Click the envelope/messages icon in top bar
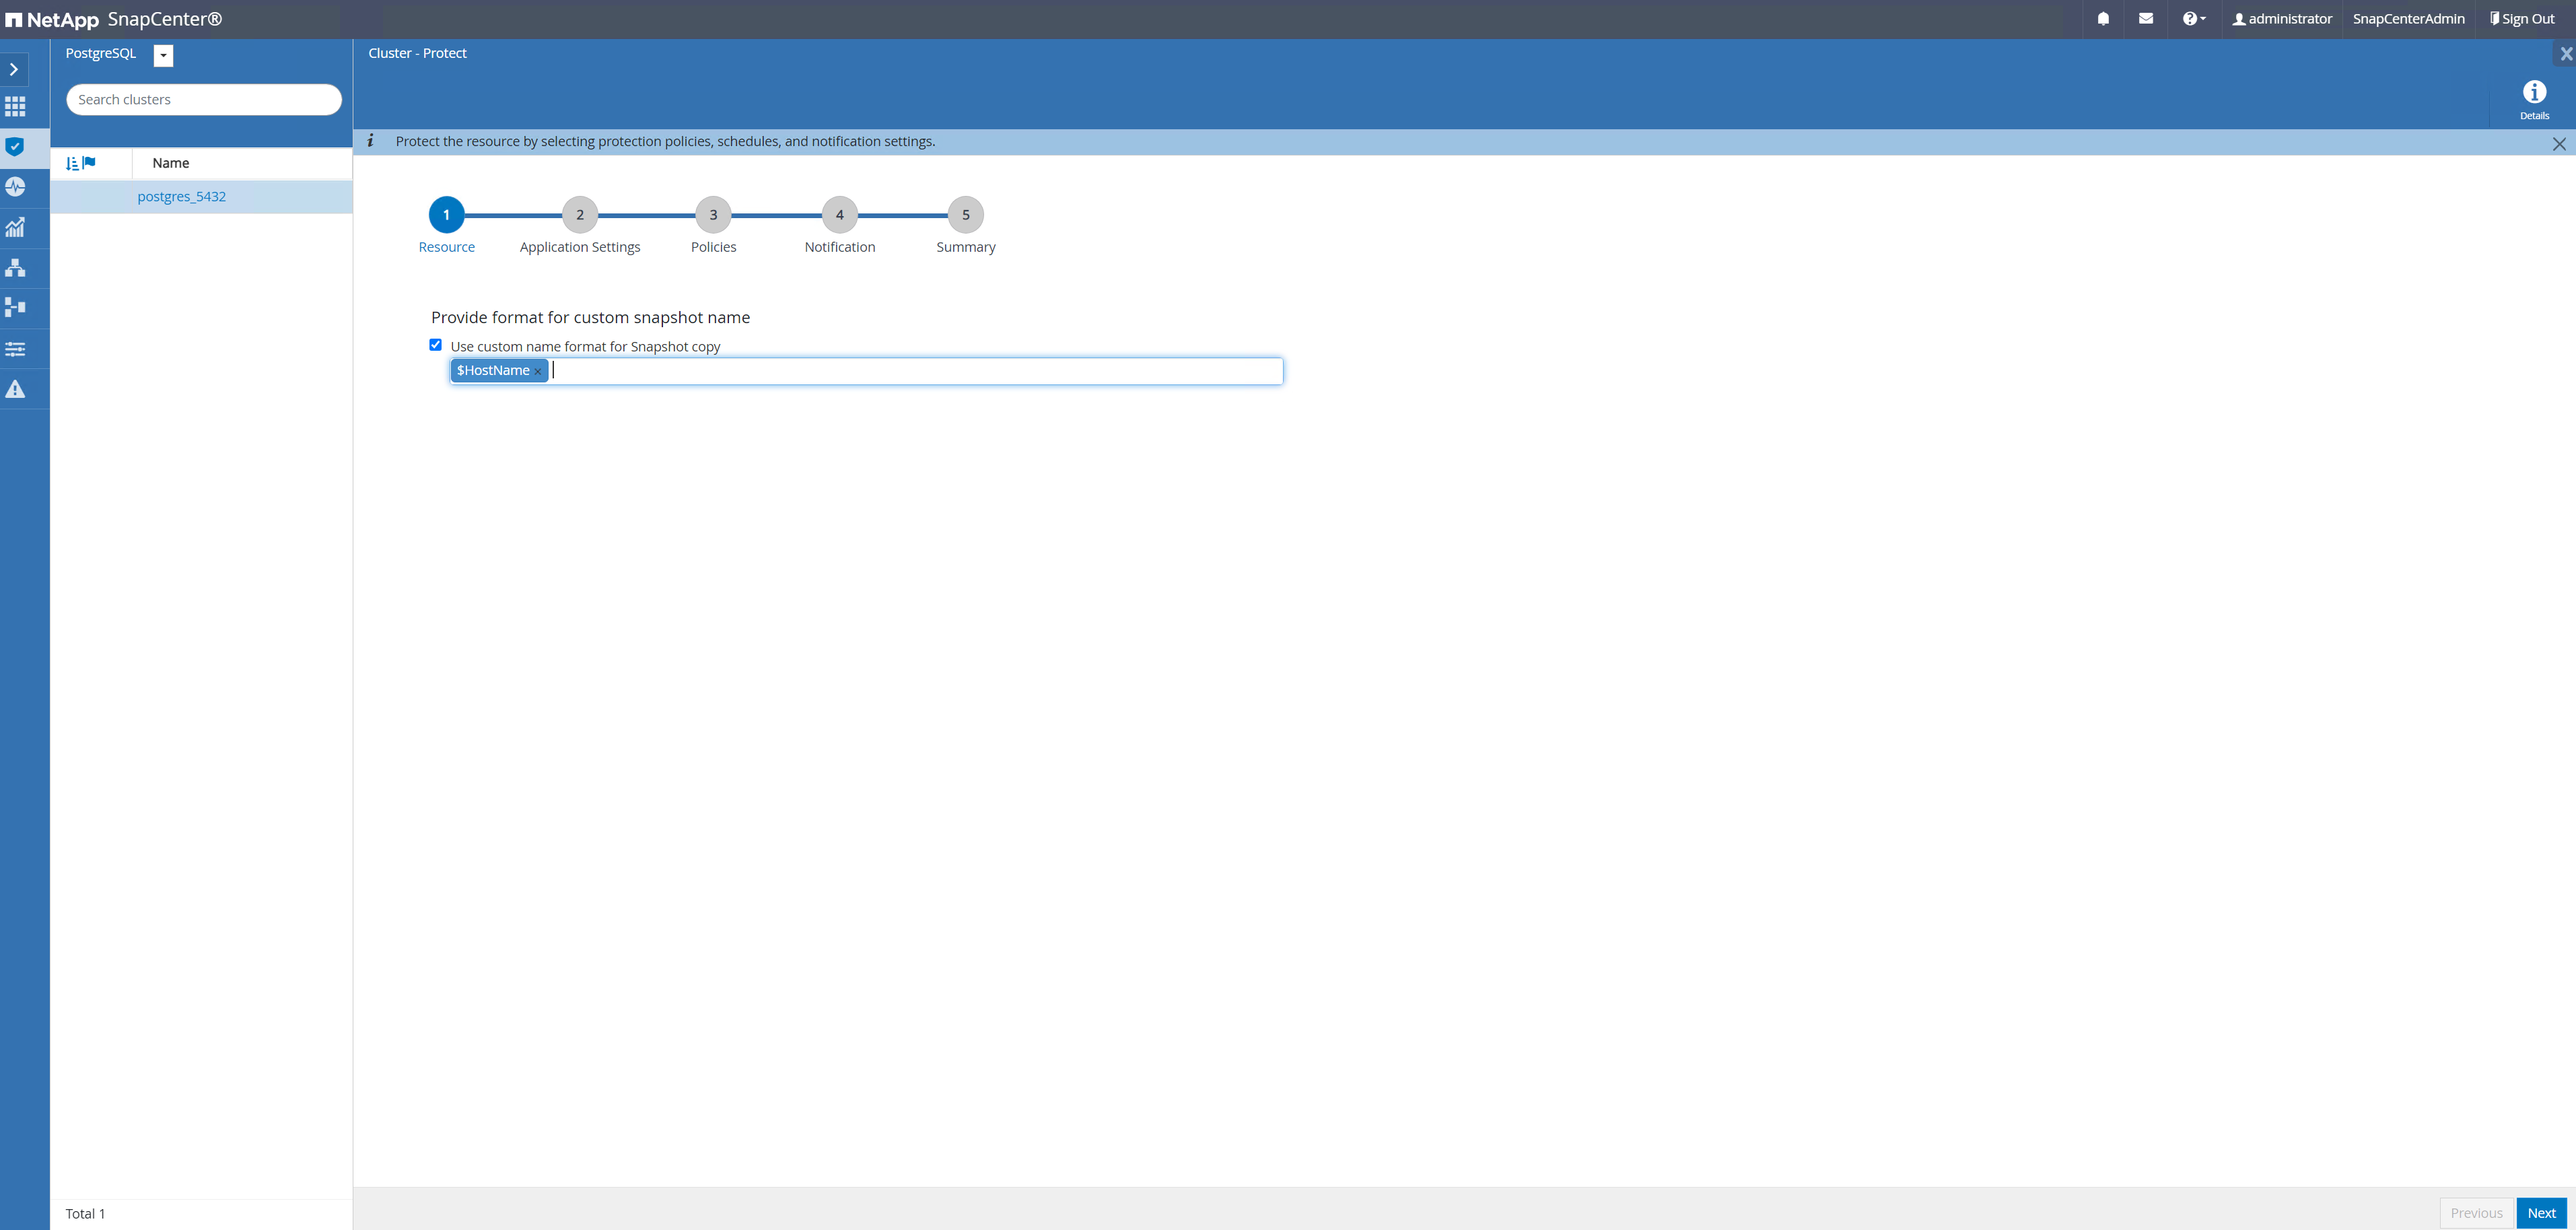The width and height of the screenshot is (2576, 1230). (x=2147, y=18)
